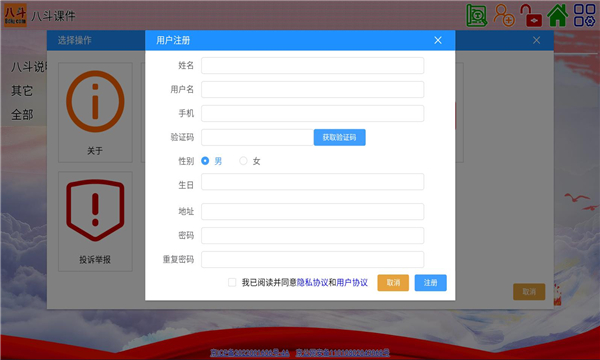Click the blue 注册 button
This screenshot has width=600, height=360.
click(430, 283)
